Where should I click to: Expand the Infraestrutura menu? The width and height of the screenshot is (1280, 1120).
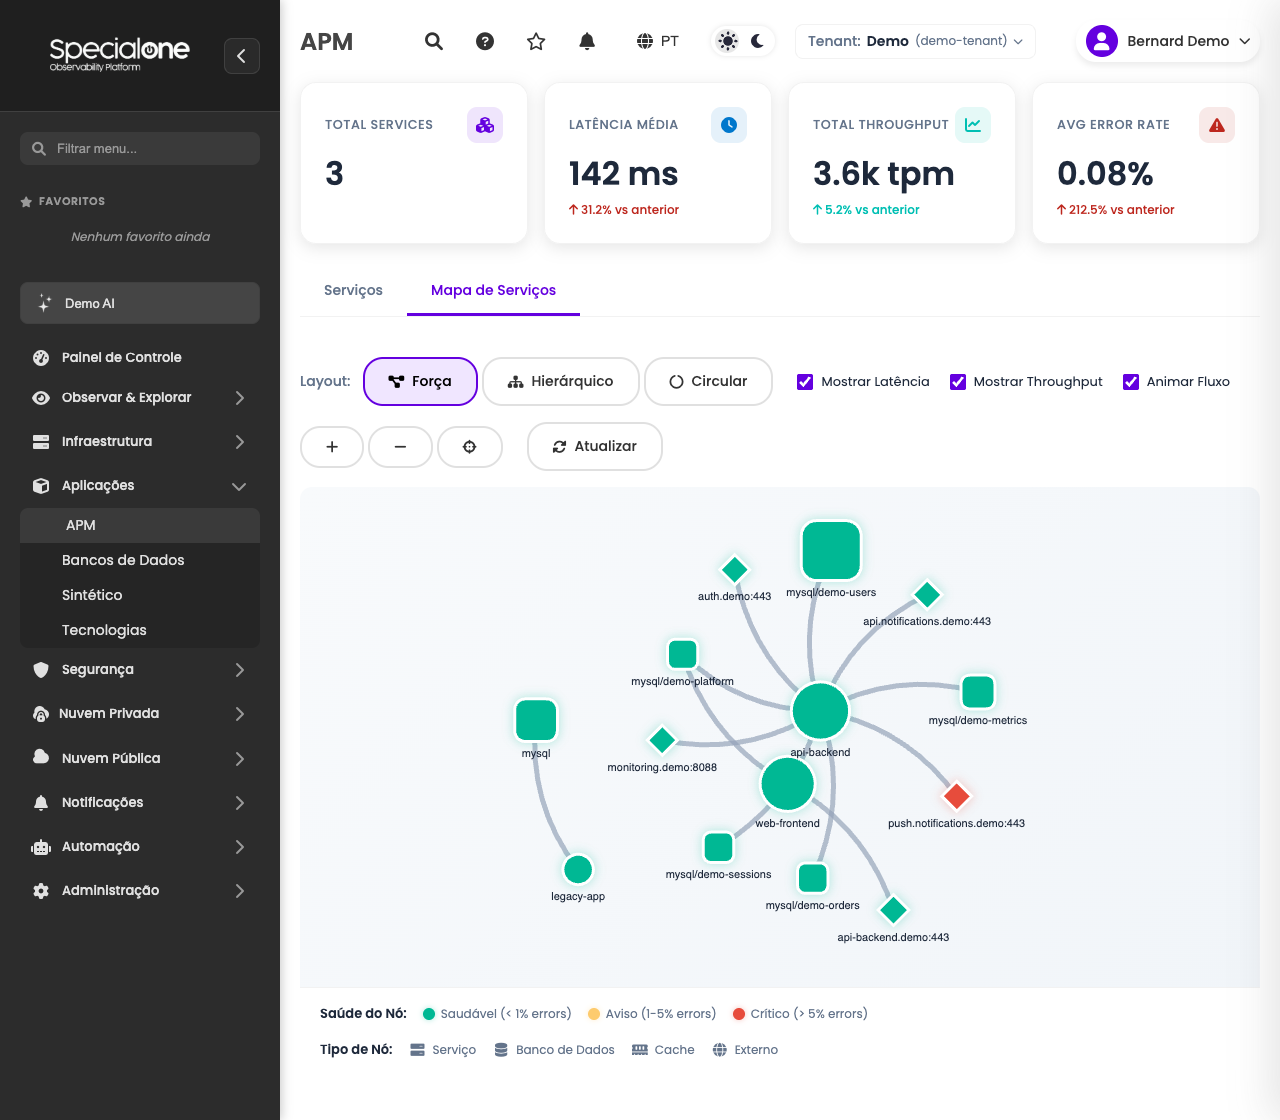(140, 441)
